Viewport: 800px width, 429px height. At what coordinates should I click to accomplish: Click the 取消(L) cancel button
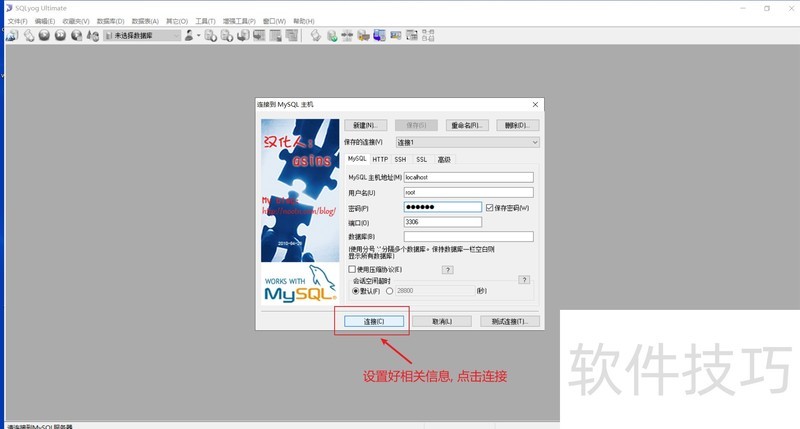coord(442,321)
